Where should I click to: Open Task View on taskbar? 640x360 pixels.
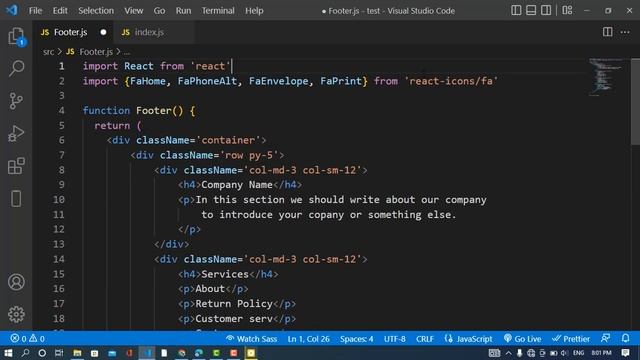point(59,353)
